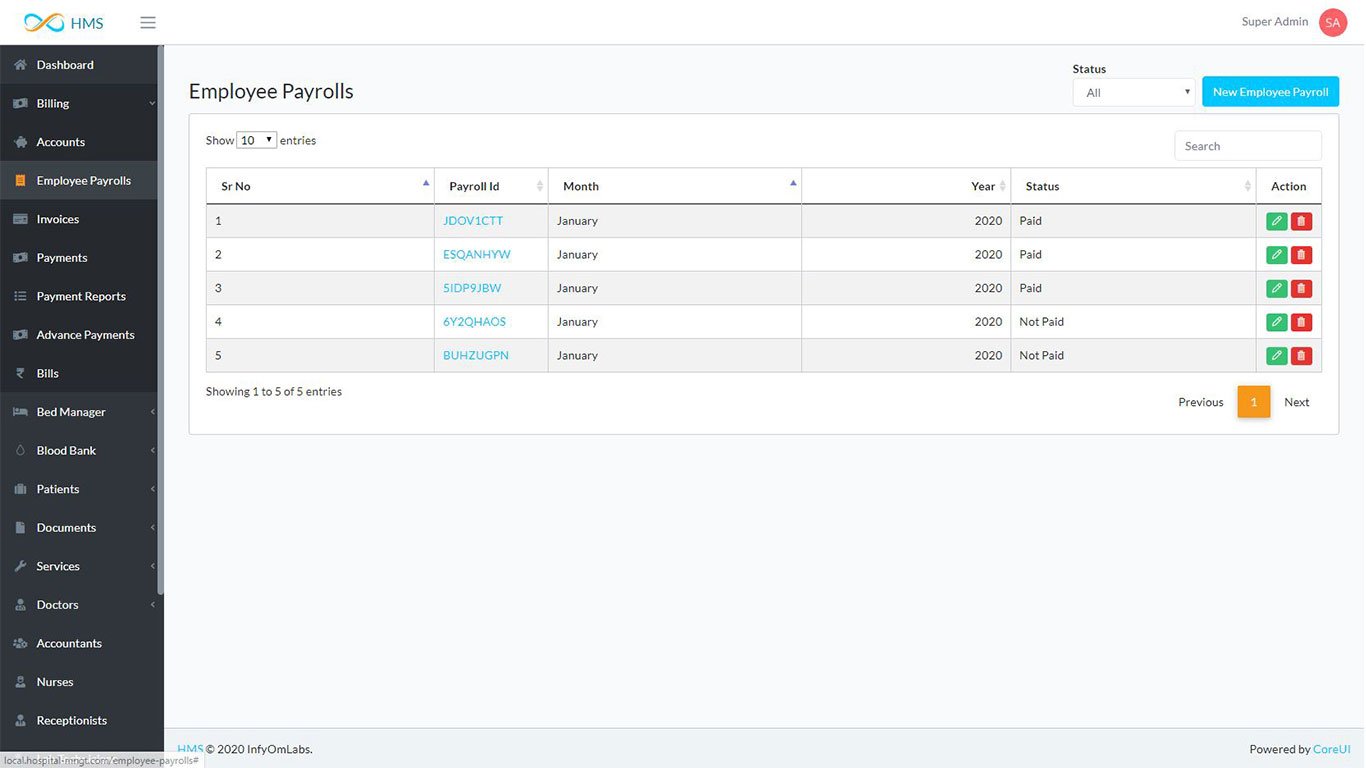
Task: Click the HMS logo in header
Action: point(64,22)
